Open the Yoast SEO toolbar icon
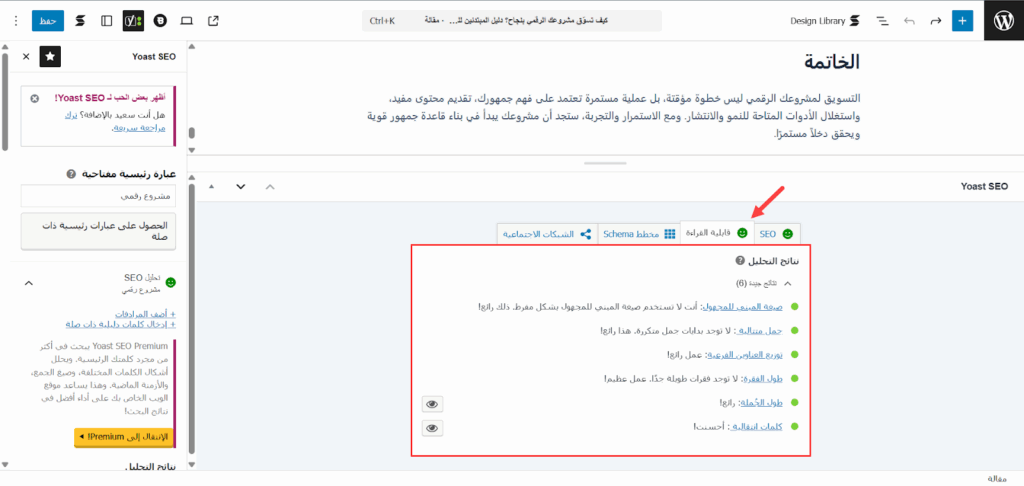This screenshot has width=1024, height=486. point(133,20)
